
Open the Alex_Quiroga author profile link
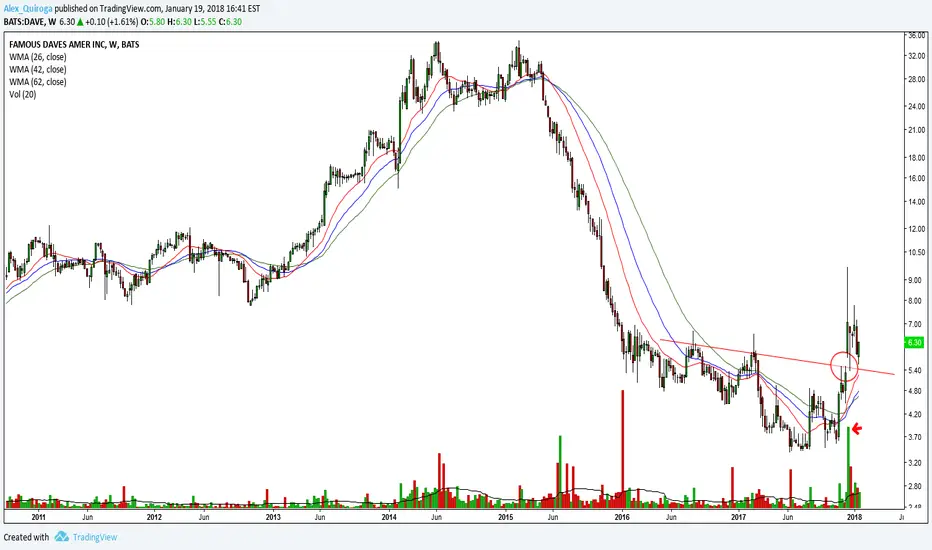click(27, 8)
